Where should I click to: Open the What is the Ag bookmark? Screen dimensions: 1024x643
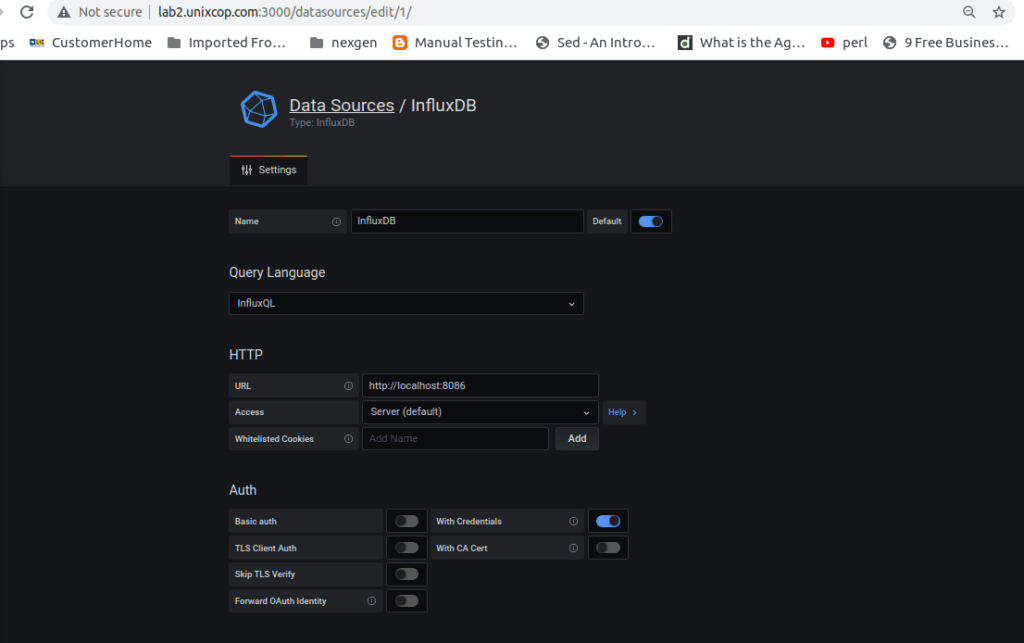741,42
